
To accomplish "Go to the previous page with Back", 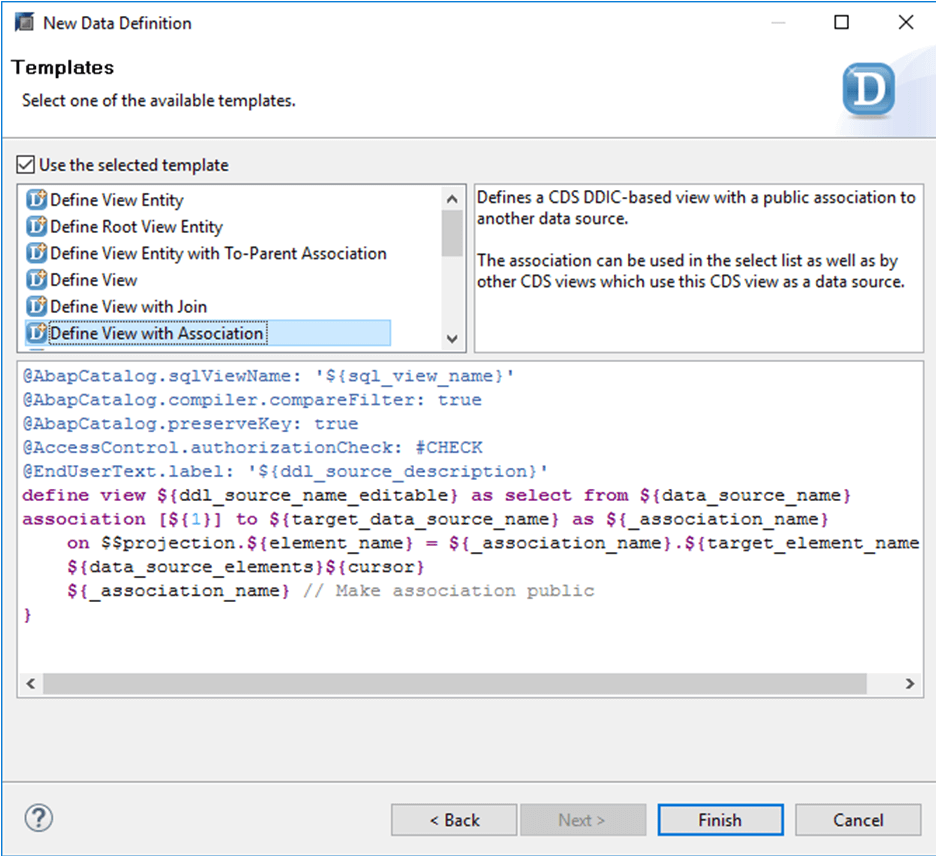I will coord(454,820).
